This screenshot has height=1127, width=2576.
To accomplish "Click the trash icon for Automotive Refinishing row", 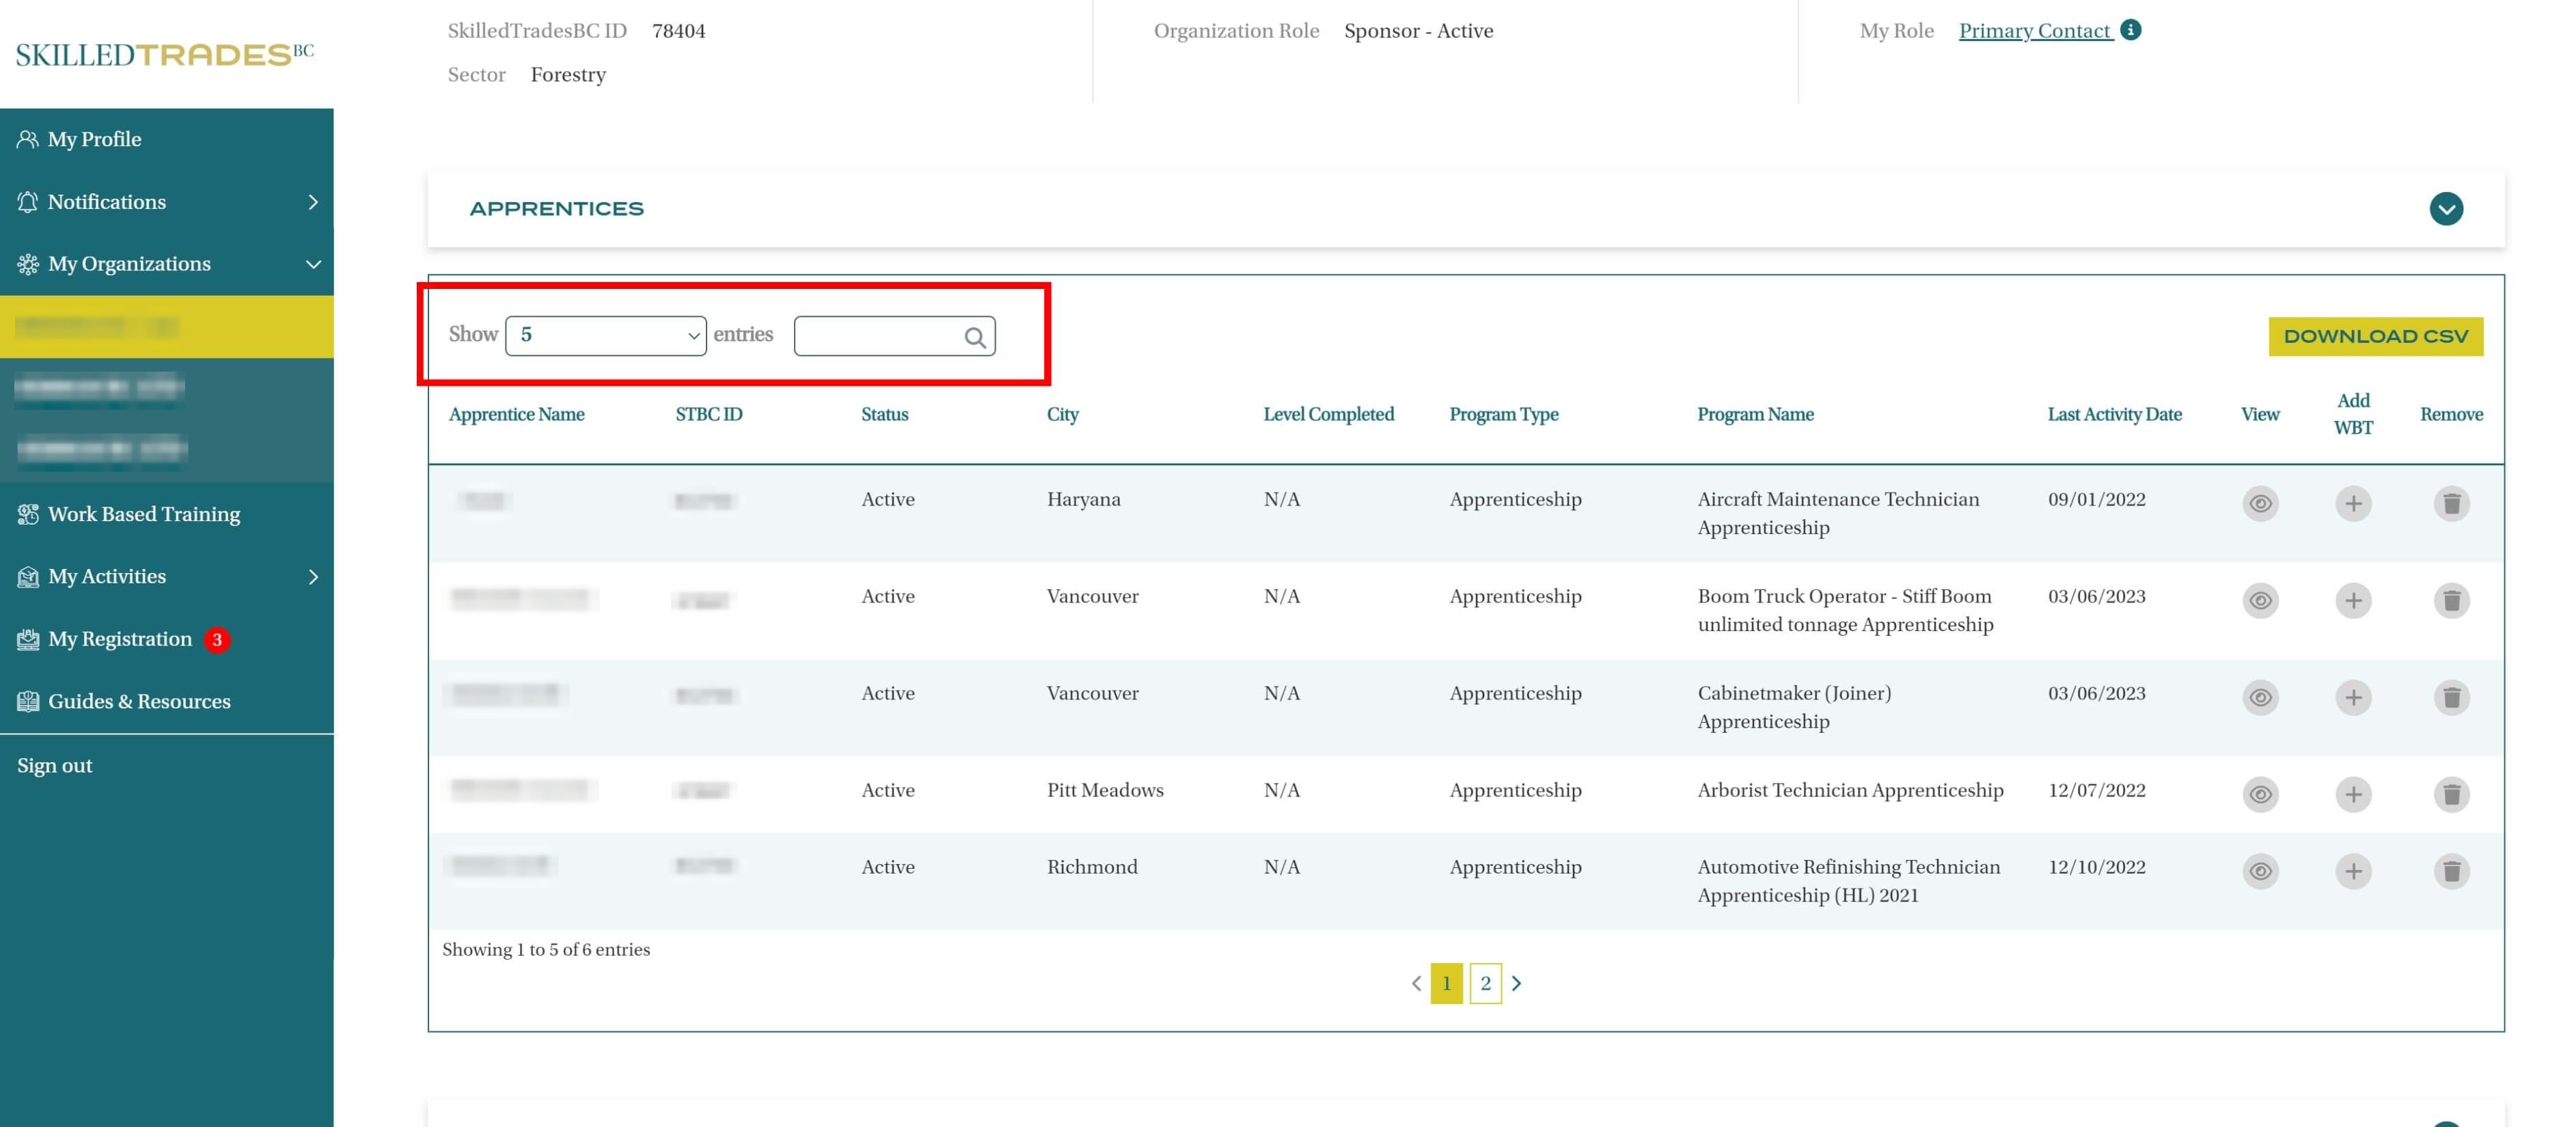I will tap(2451, 871).
